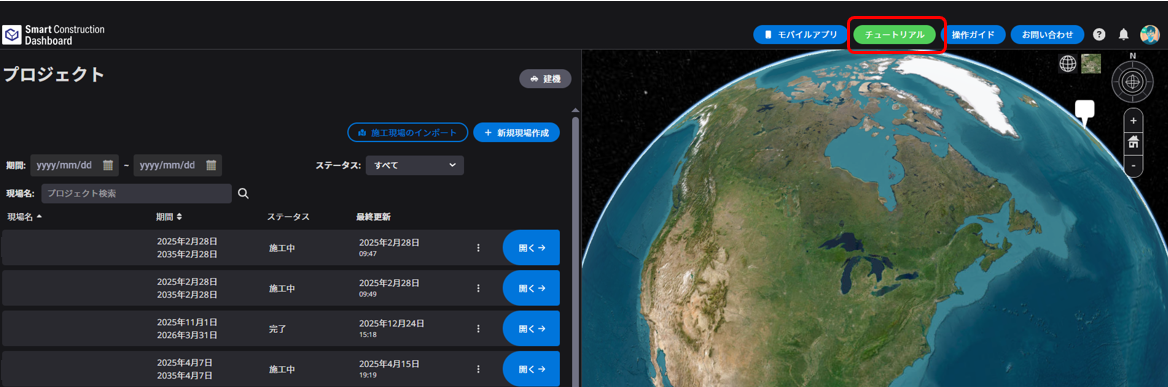This screenshot has height=387, width=1168.
Task: Click the 建機 button
Action: pyautogui.click(x=545, y=79)
